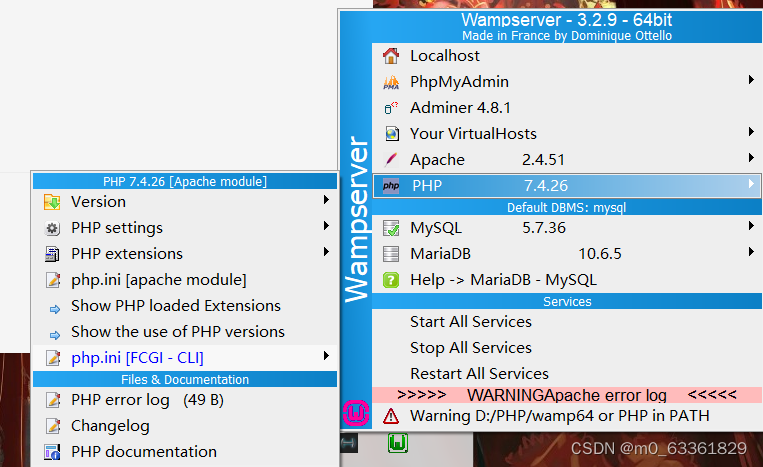Click the Wampserver - 3.2.9 - 64bit title
Screen dimensions: 763x467
click(x=567, y=20)
